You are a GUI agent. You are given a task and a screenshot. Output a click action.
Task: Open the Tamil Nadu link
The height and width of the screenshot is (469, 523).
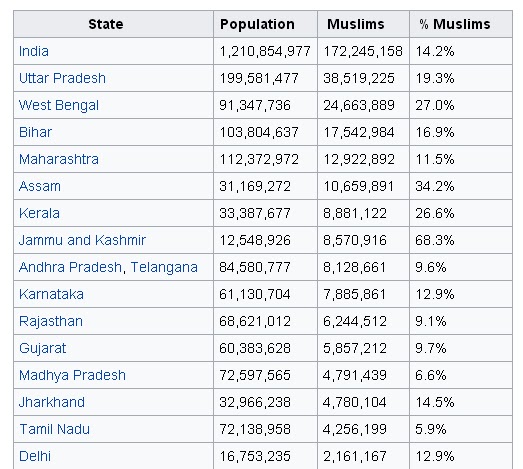(55, 430)
